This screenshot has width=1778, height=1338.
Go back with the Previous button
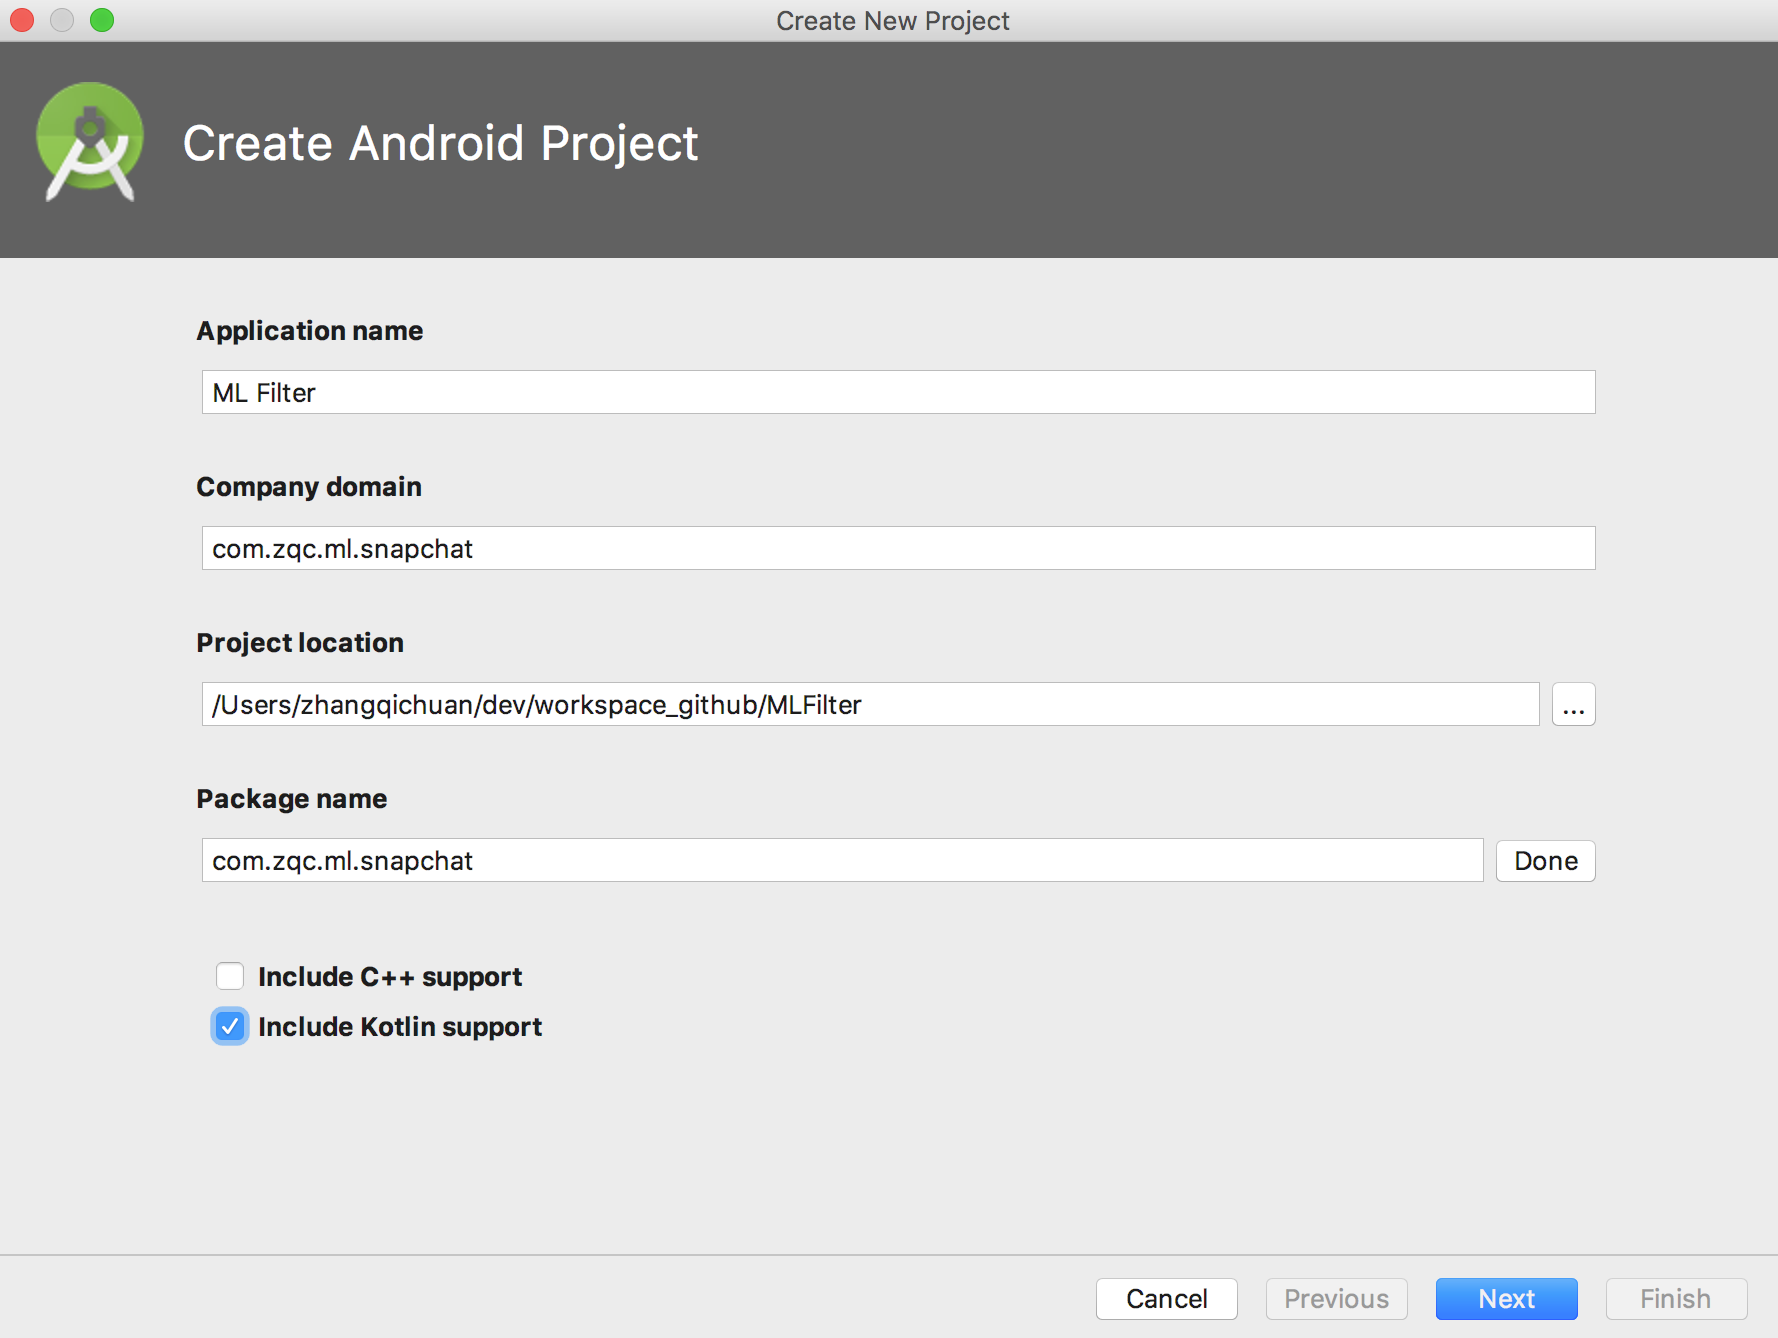[x=1336, y=1298]
